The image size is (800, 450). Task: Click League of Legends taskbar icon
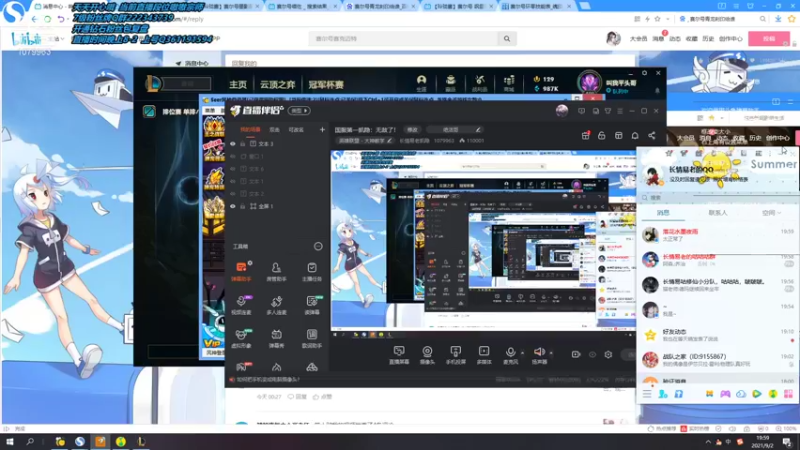coord(141,442)
